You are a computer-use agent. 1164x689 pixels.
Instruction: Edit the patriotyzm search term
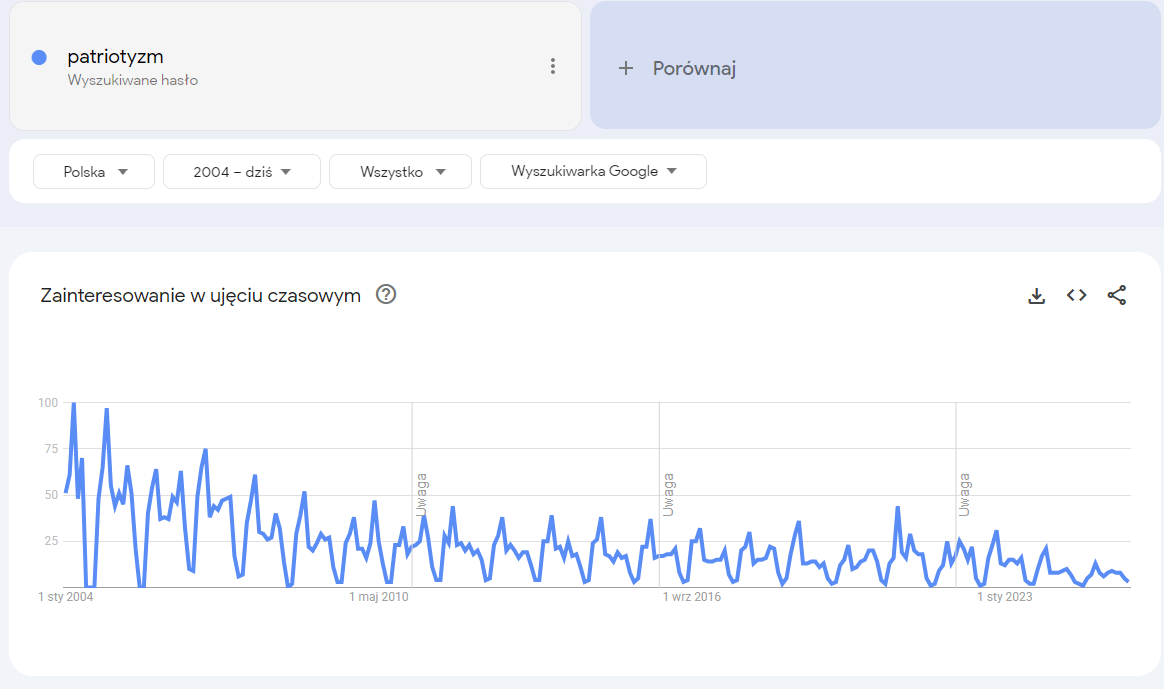[x=115, y=57]
